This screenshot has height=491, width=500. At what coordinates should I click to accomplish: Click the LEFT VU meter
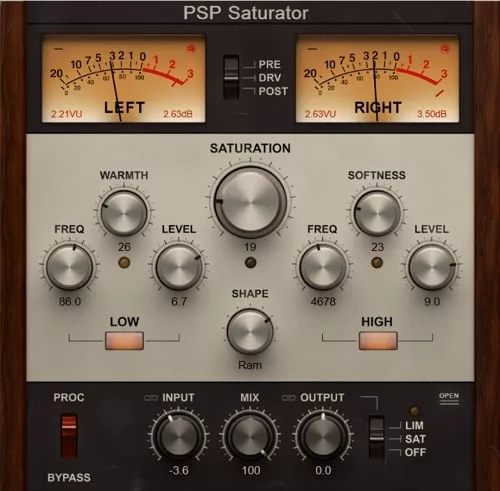tap(123, 78)
